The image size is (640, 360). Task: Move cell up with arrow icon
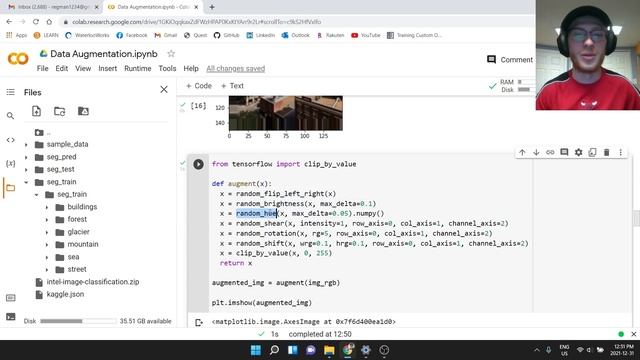click(x=522, y=152)
